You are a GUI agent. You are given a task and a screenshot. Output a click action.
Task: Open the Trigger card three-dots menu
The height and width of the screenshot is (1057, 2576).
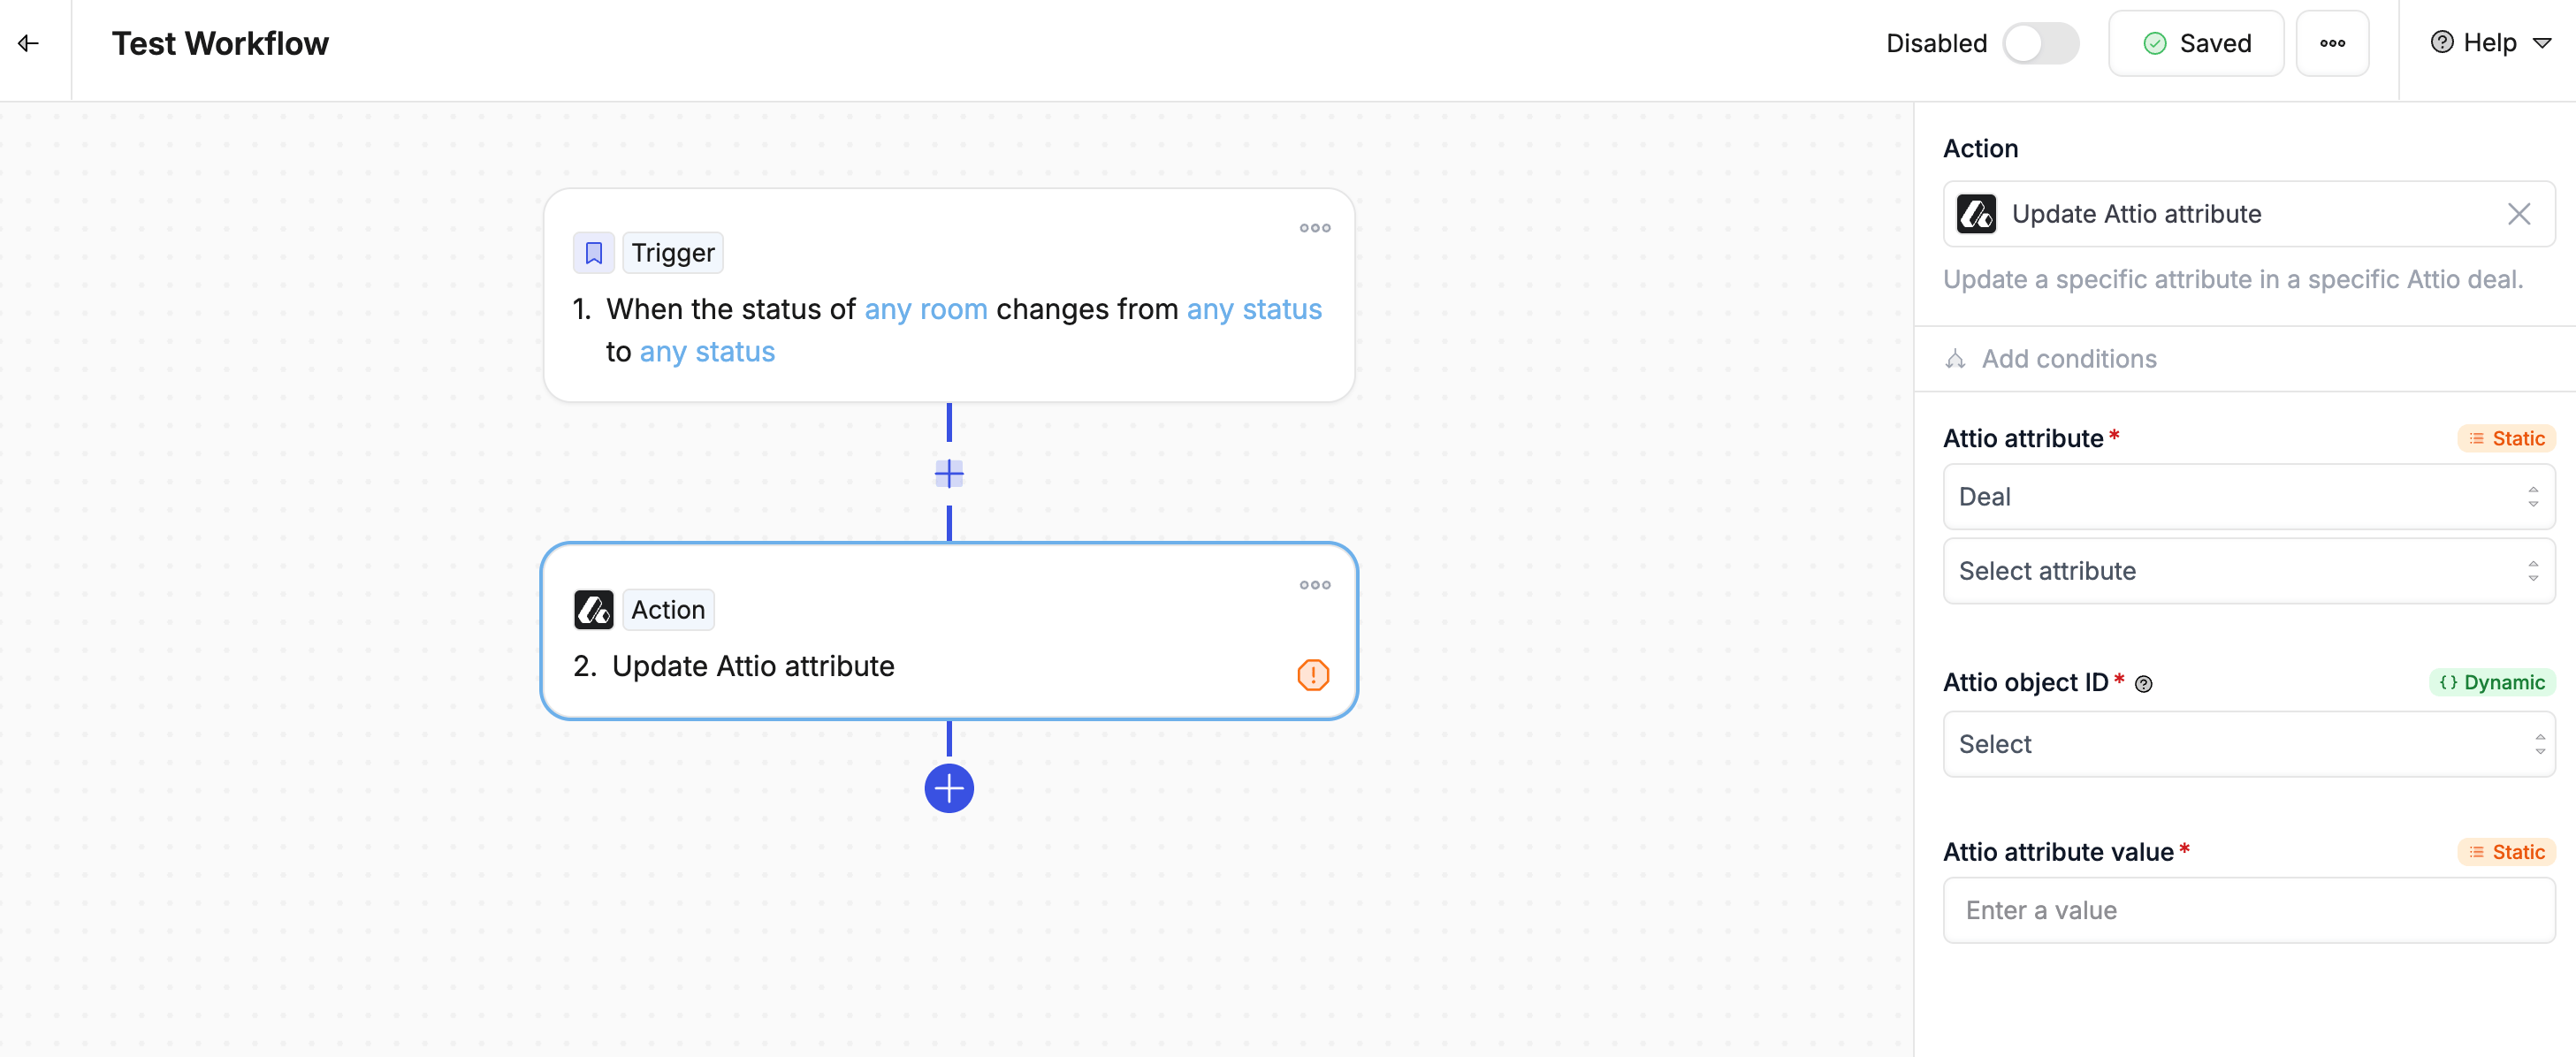pos(1314,228)
